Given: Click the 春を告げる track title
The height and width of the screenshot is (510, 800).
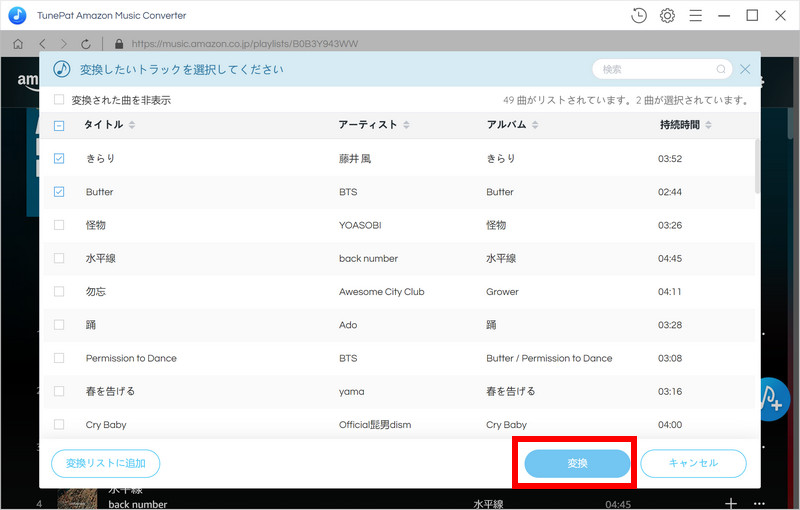Looking at the screenshot, I should pyautogui.click(x=110, y=391).
